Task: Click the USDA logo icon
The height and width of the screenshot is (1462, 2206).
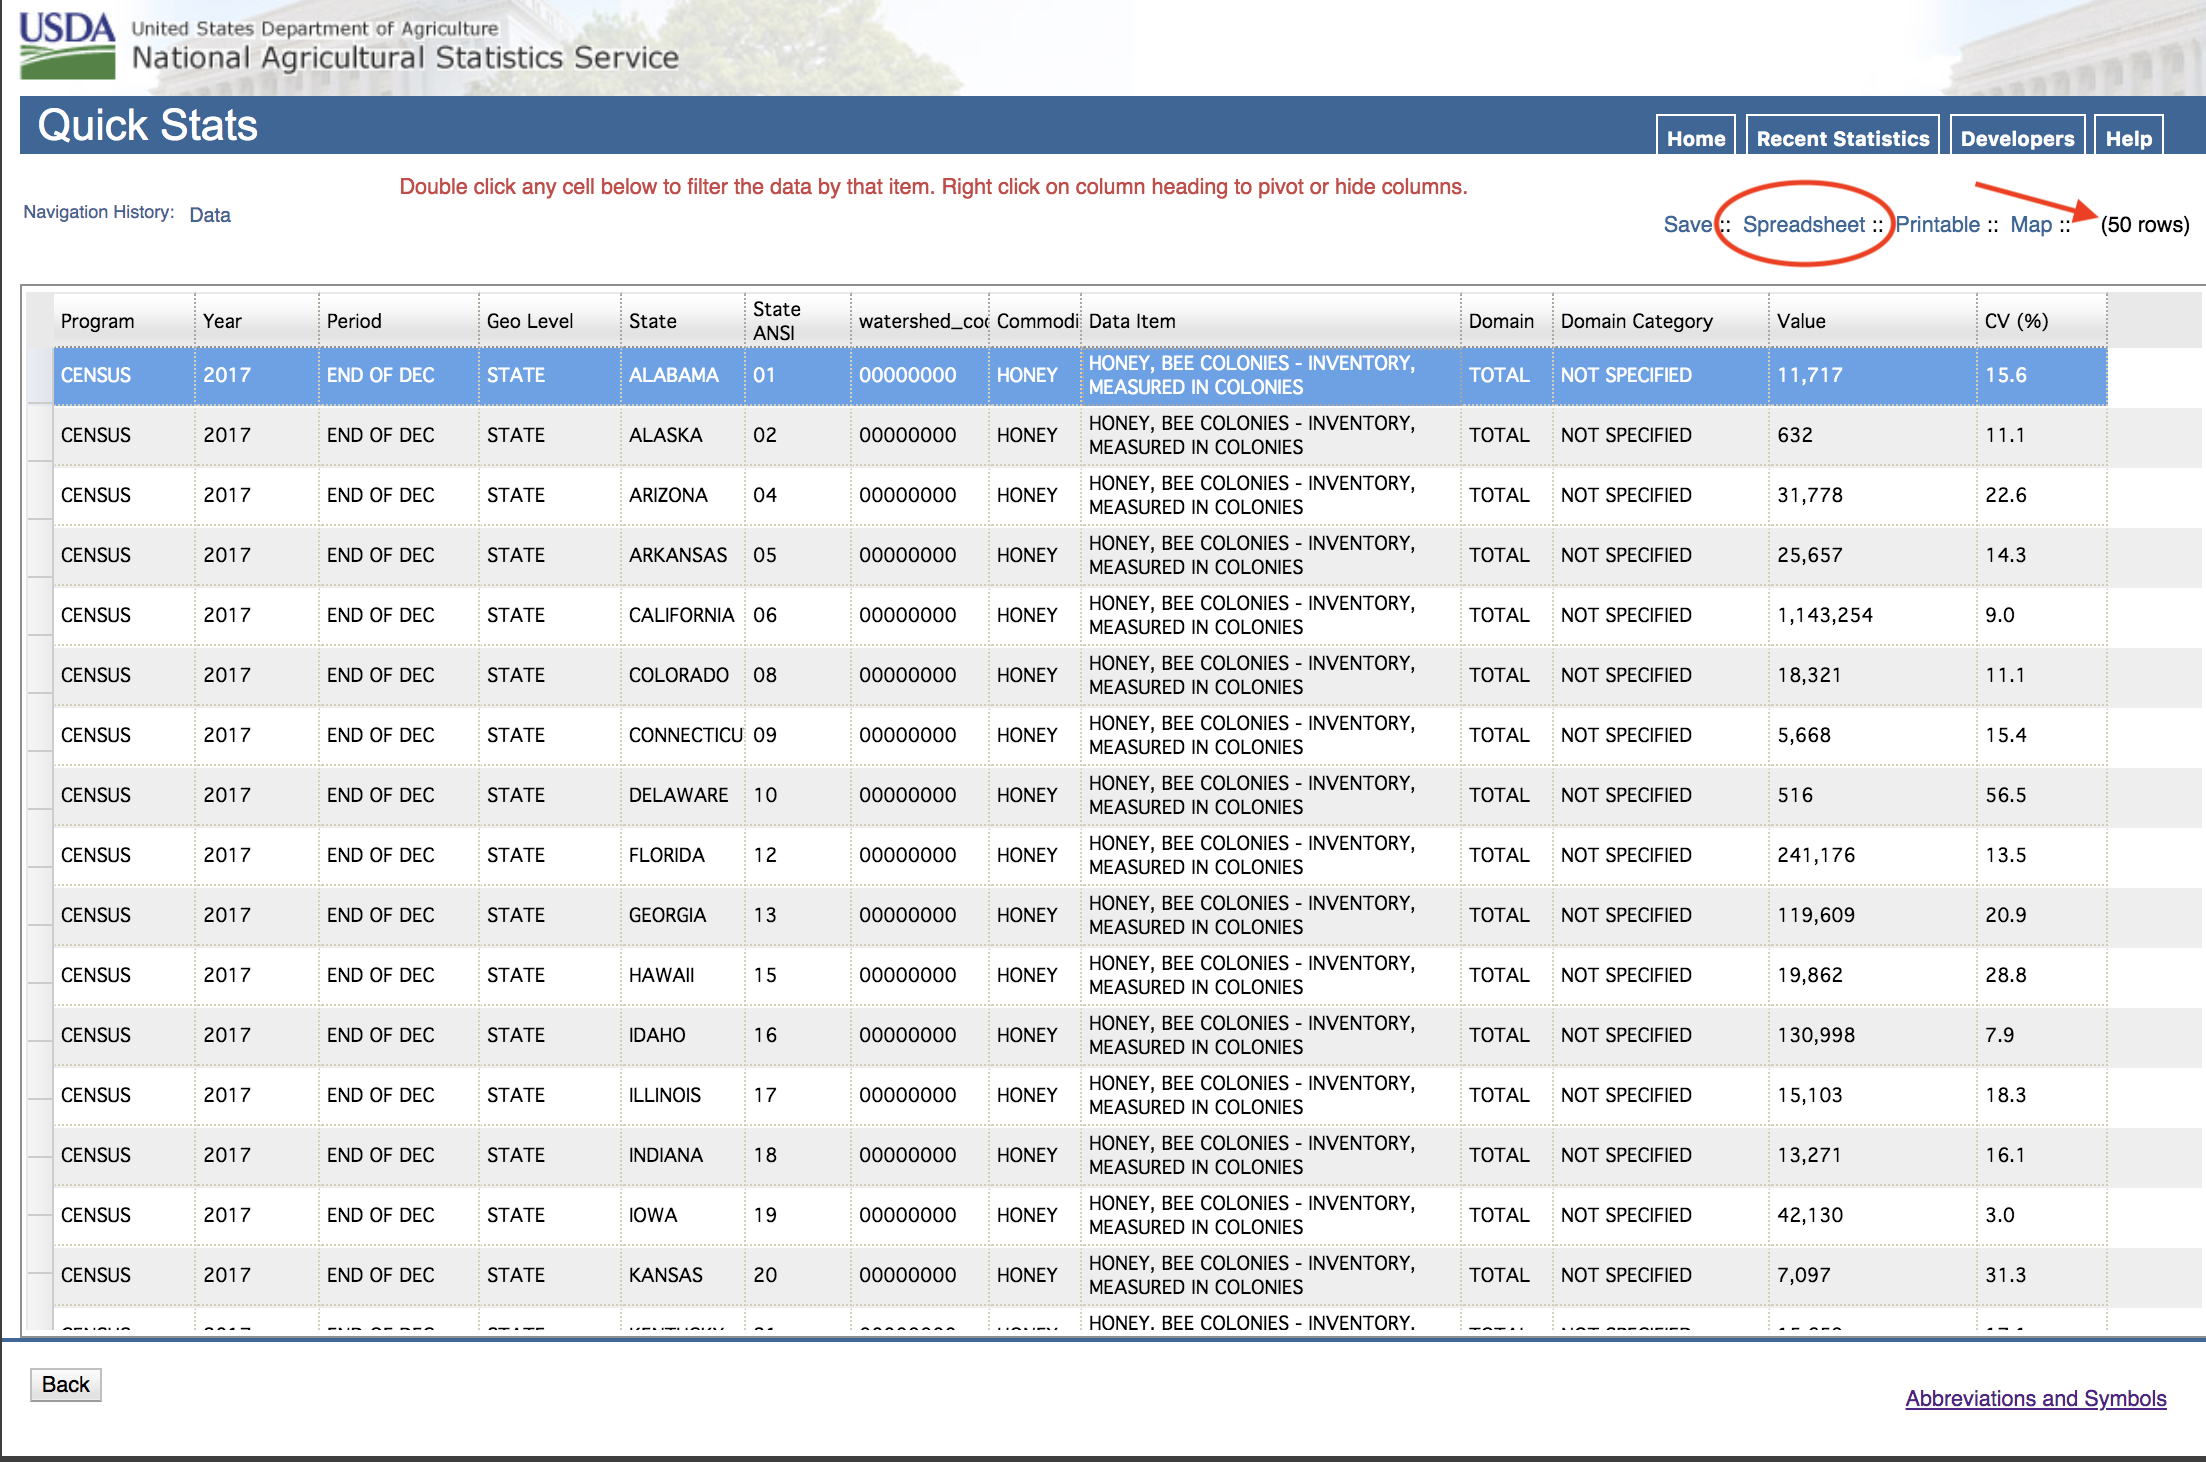Action: click(x=67, y=45)
